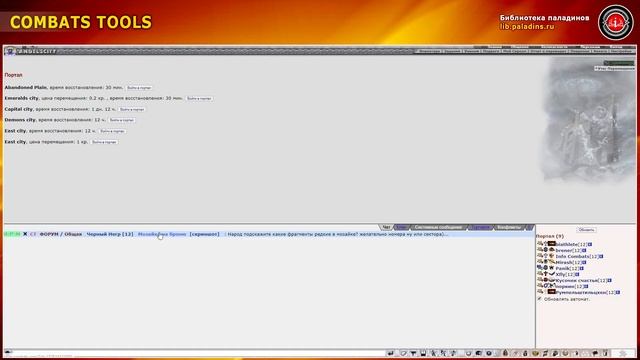
Task: Select player Info Combats in the list
Action: click(572, 256)
